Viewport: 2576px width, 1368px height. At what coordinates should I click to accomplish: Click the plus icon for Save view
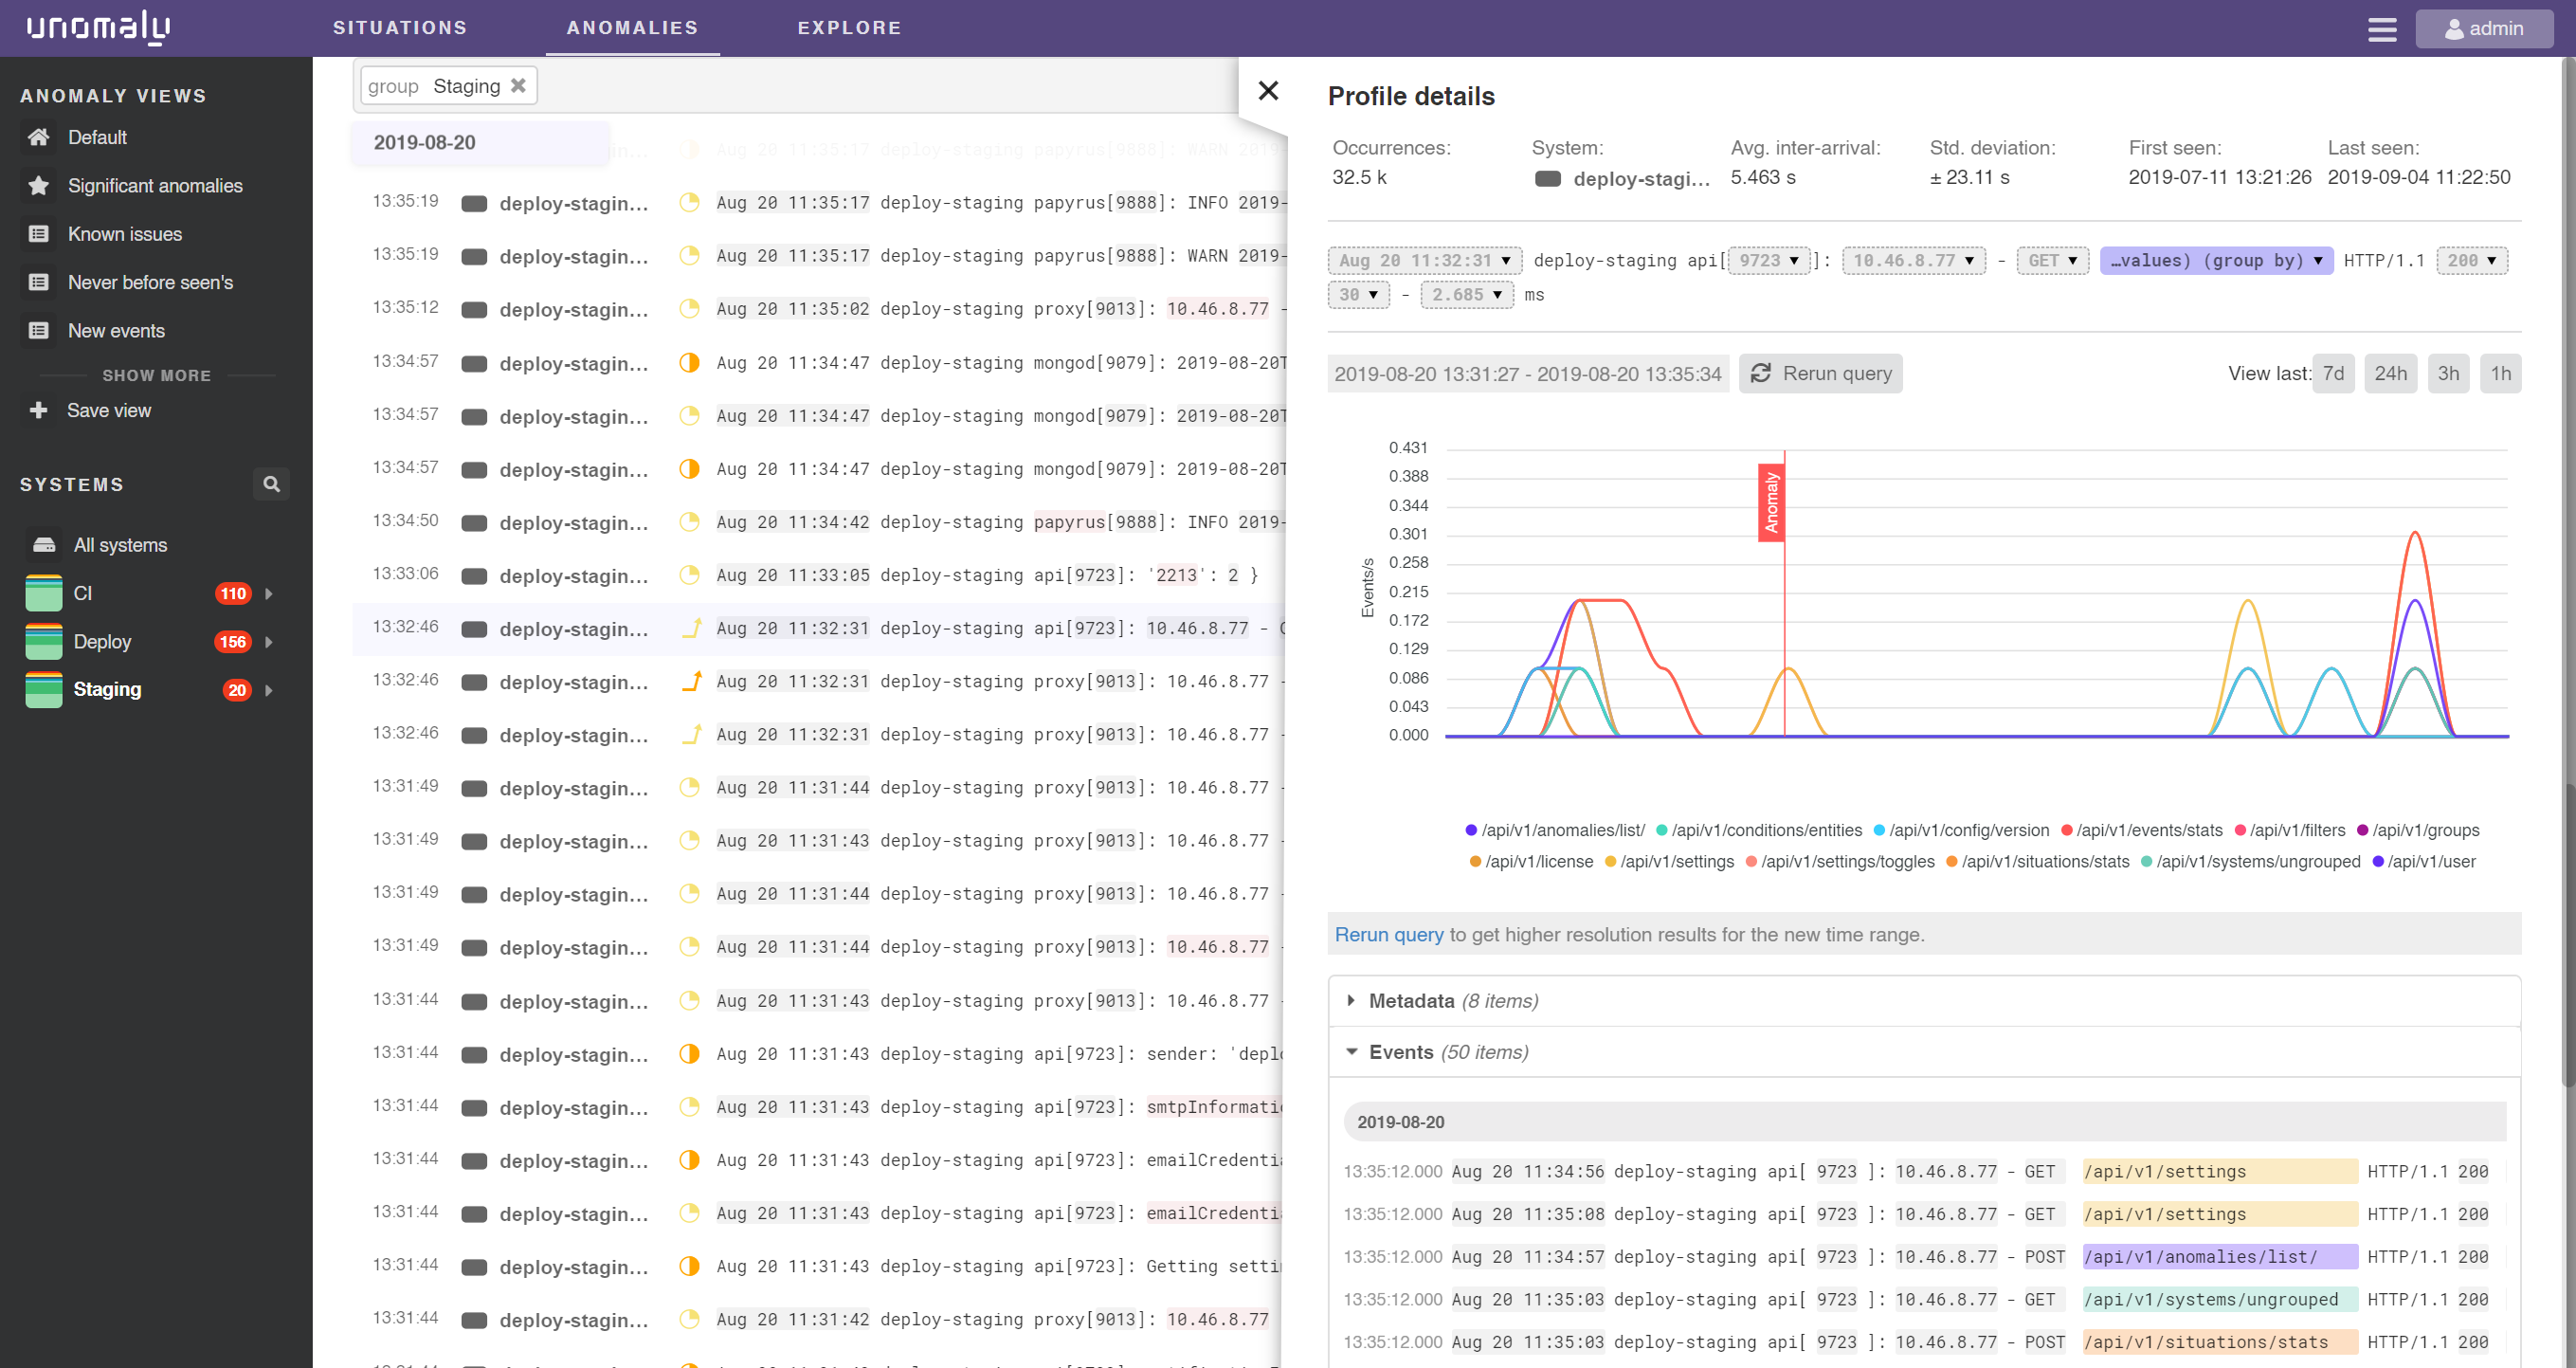39,410
